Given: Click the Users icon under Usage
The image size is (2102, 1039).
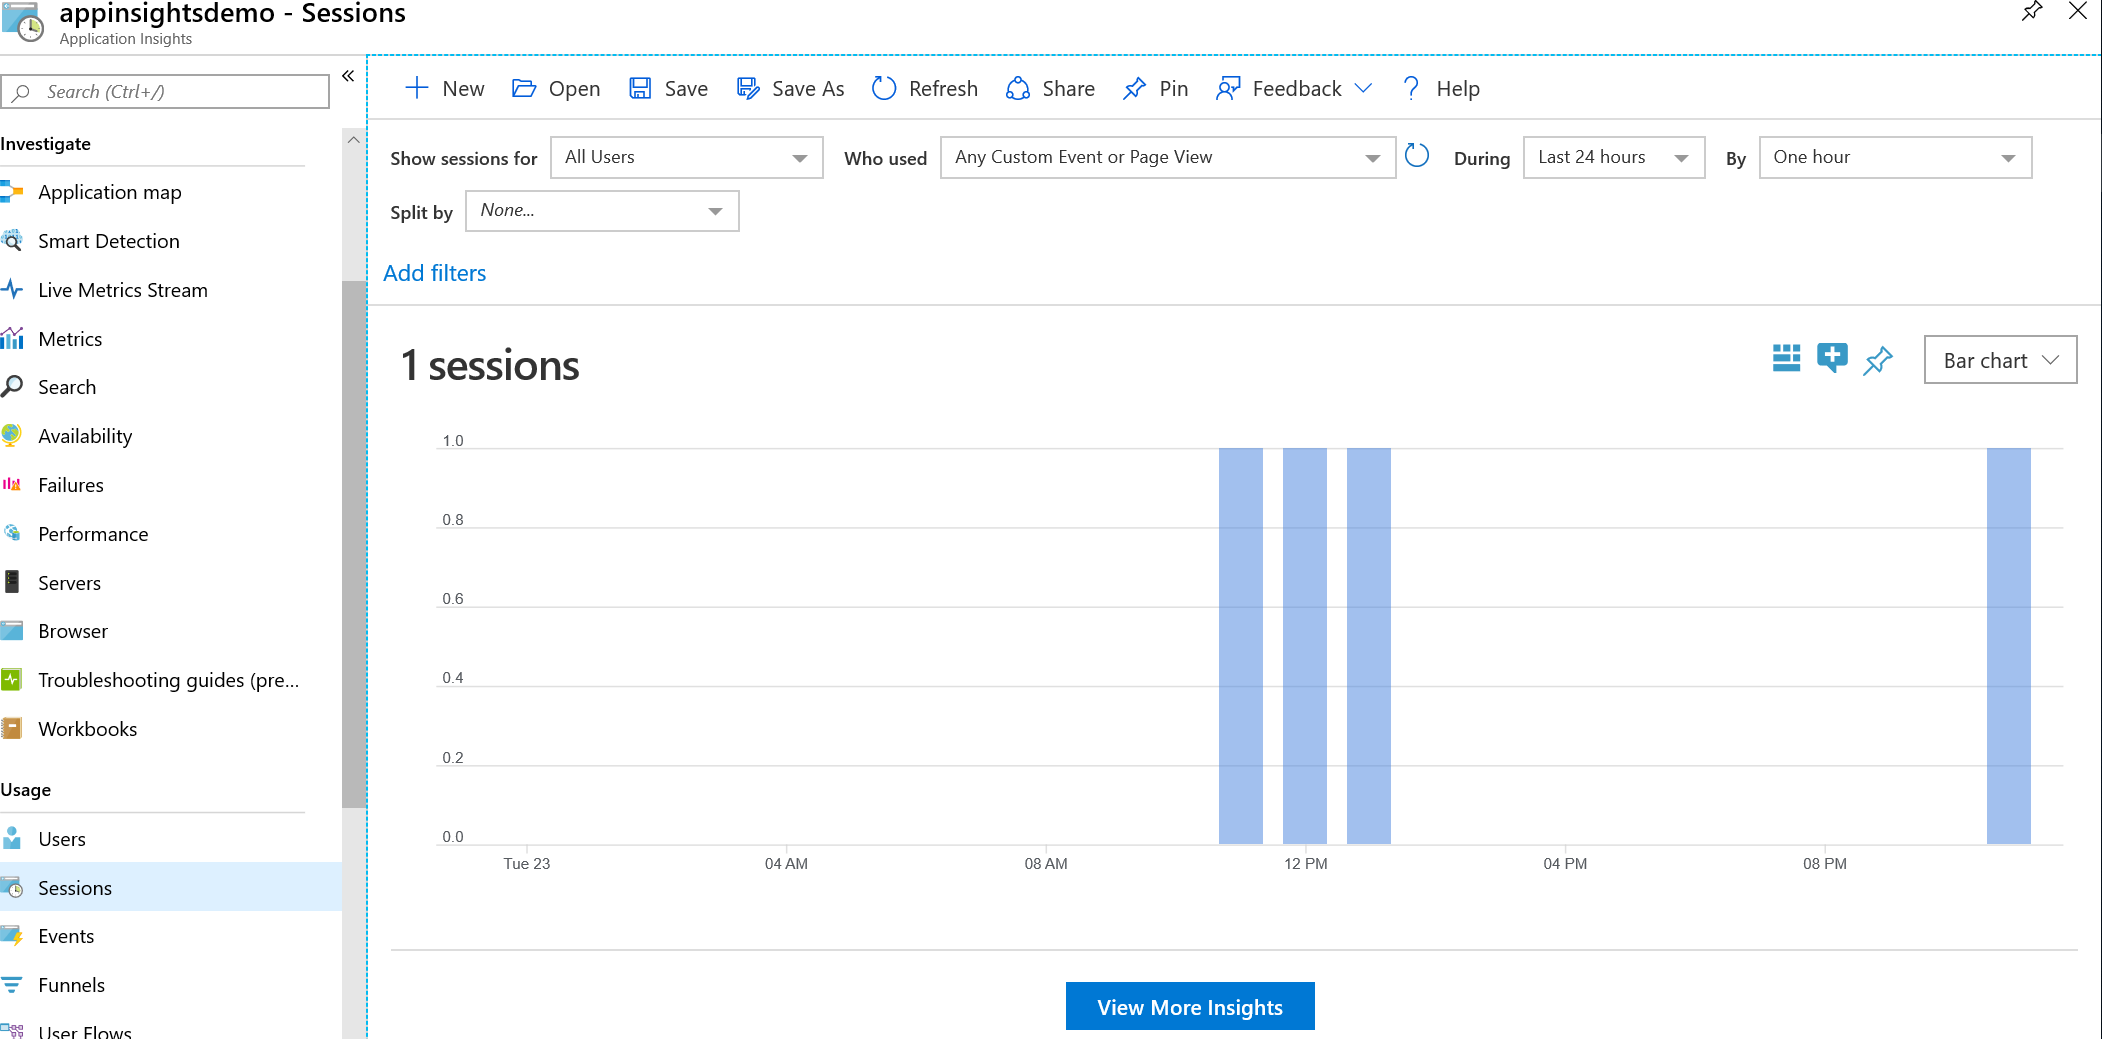Looking at the screenshot, I should (x=12, y=838).
